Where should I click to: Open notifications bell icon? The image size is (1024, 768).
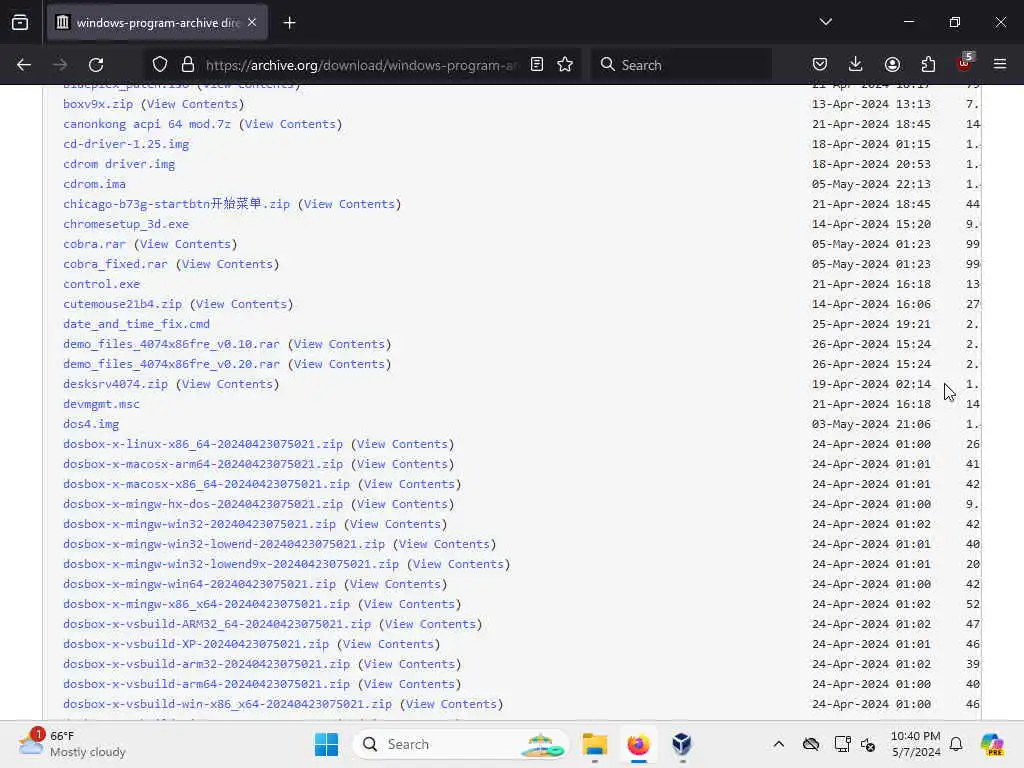pos(956,744)
